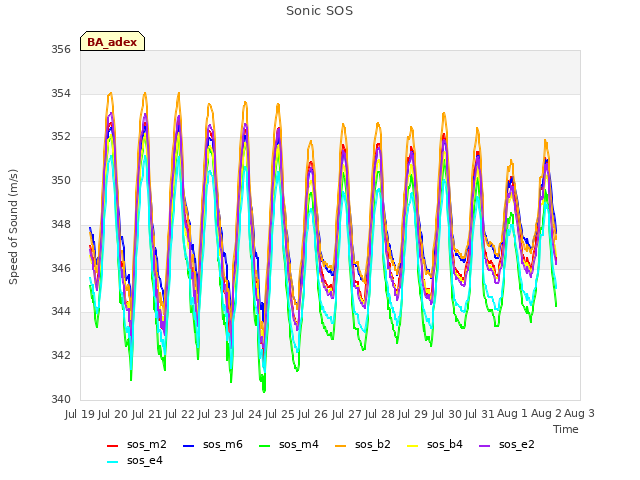The image size is (640, 480).
Task: Click the 346 y-axis tick label
Action: pyautogui.click(x=61, y=268)
